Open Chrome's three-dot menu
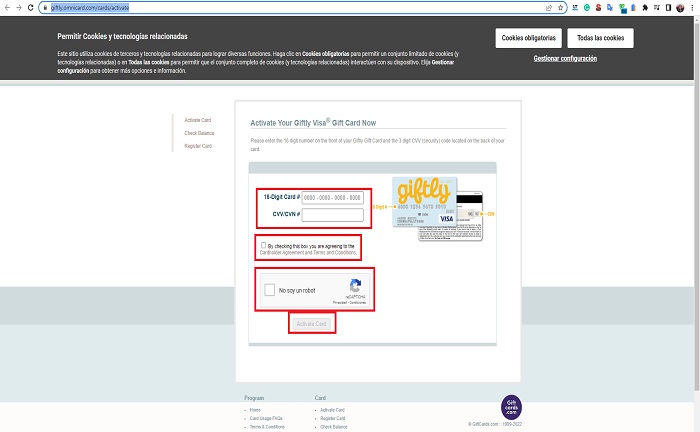This screenshot has width=700, height=432. [692, 8]
